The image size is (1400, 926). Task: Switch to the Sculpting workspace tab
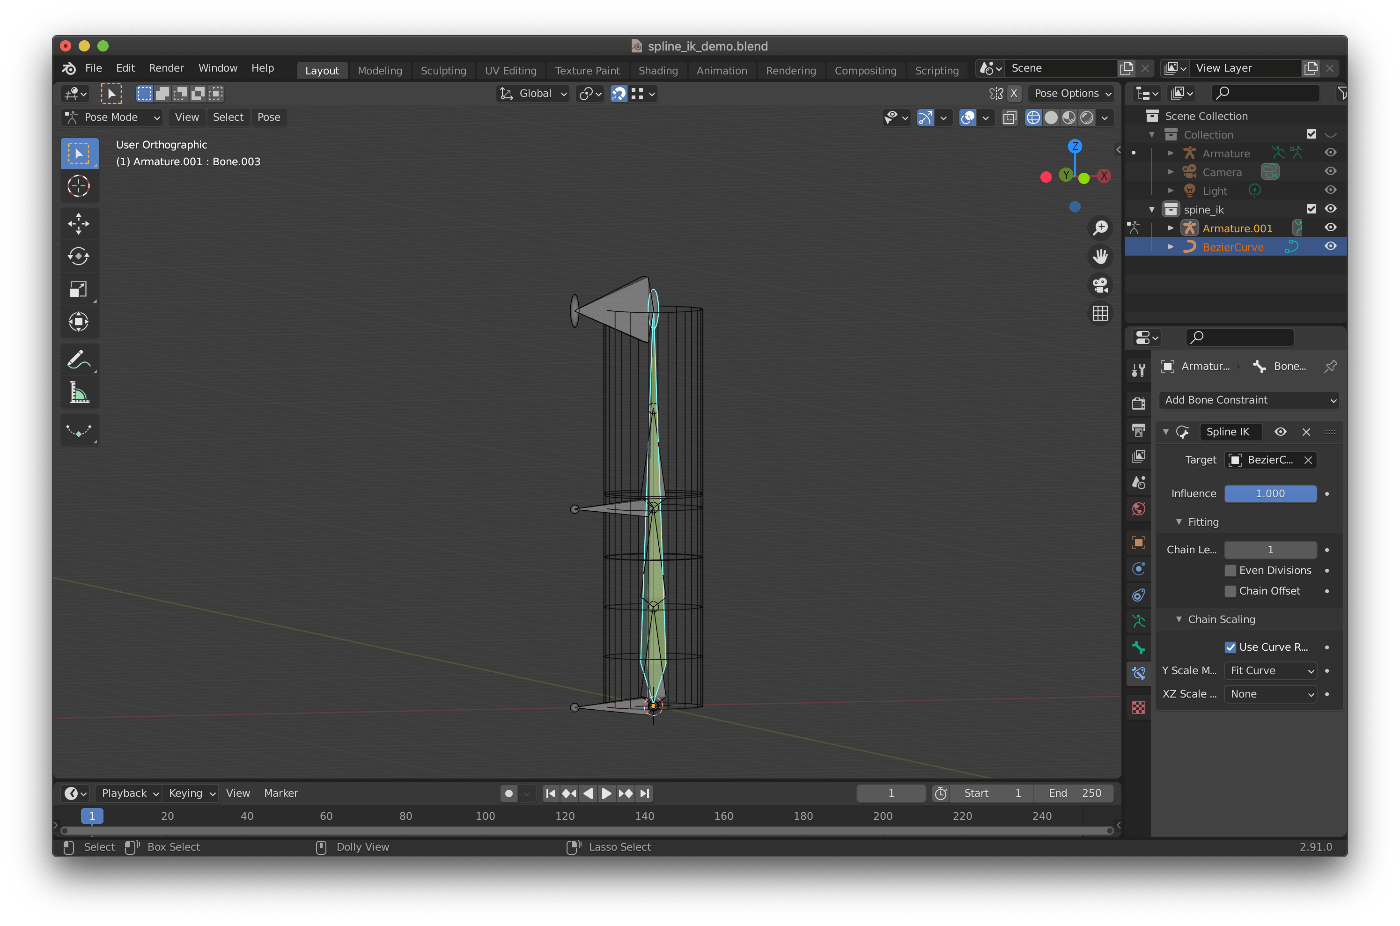coord(443,71)
